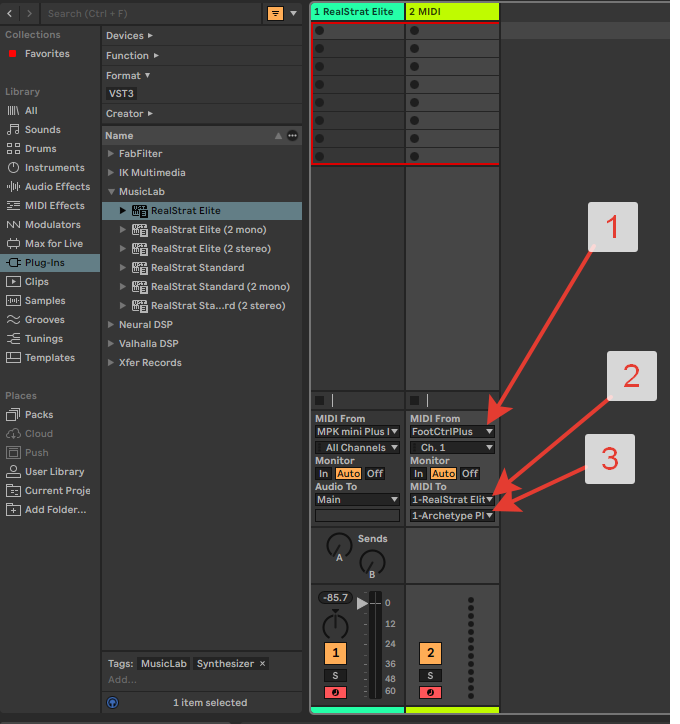
Task: Expand the Xfer Records folder
Action: (x=111, y=362)
